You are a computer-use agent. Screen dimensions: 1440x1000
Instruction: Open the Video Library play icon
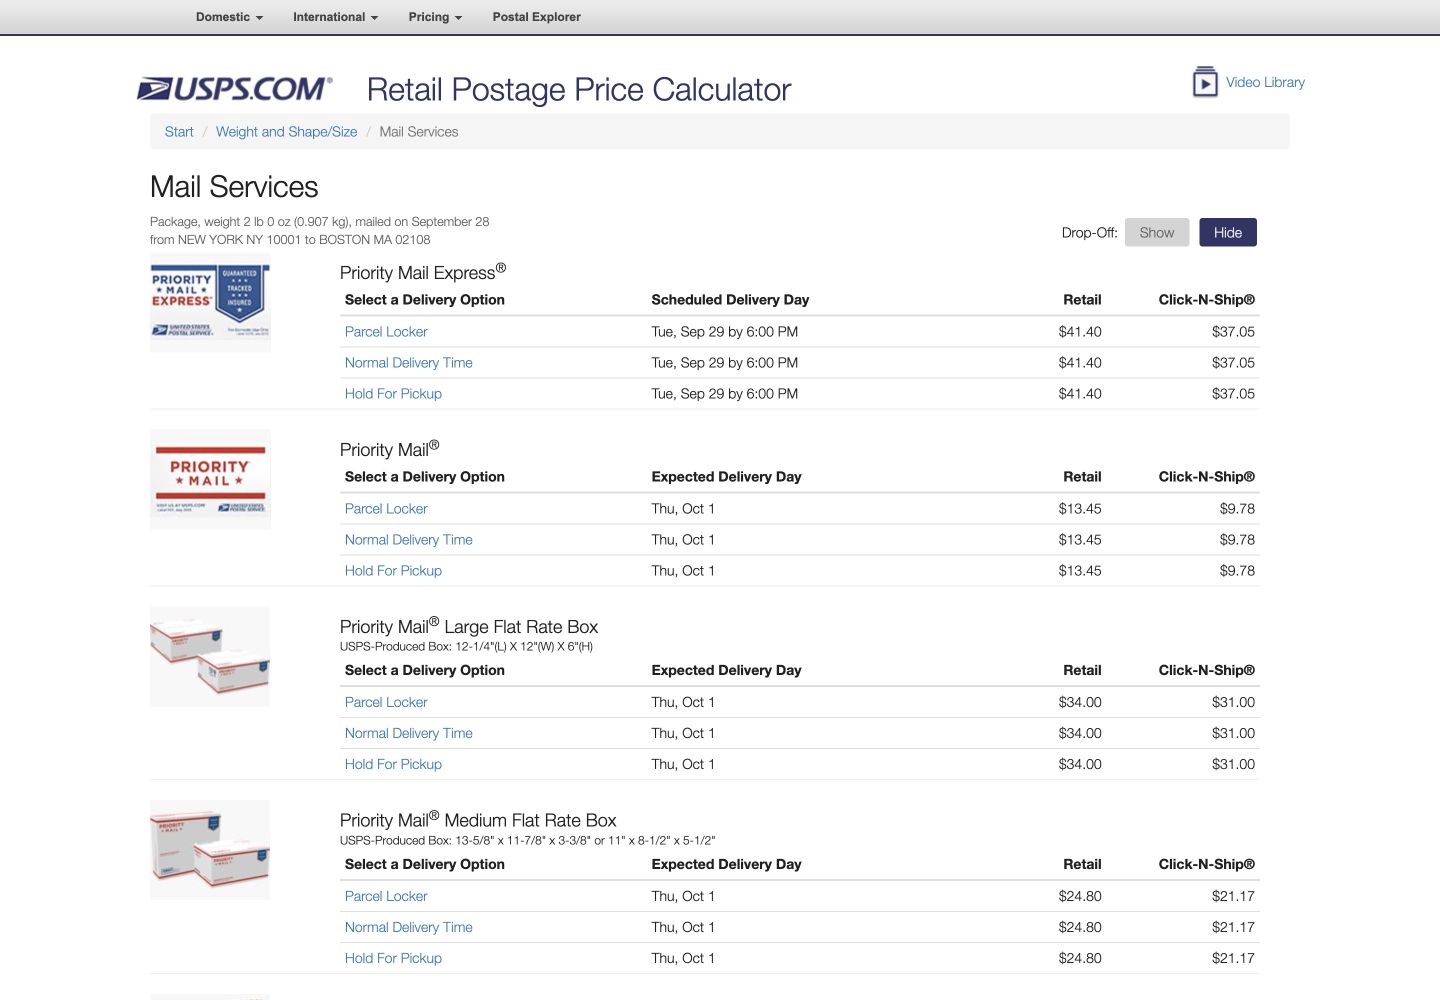pos(1205,82)
